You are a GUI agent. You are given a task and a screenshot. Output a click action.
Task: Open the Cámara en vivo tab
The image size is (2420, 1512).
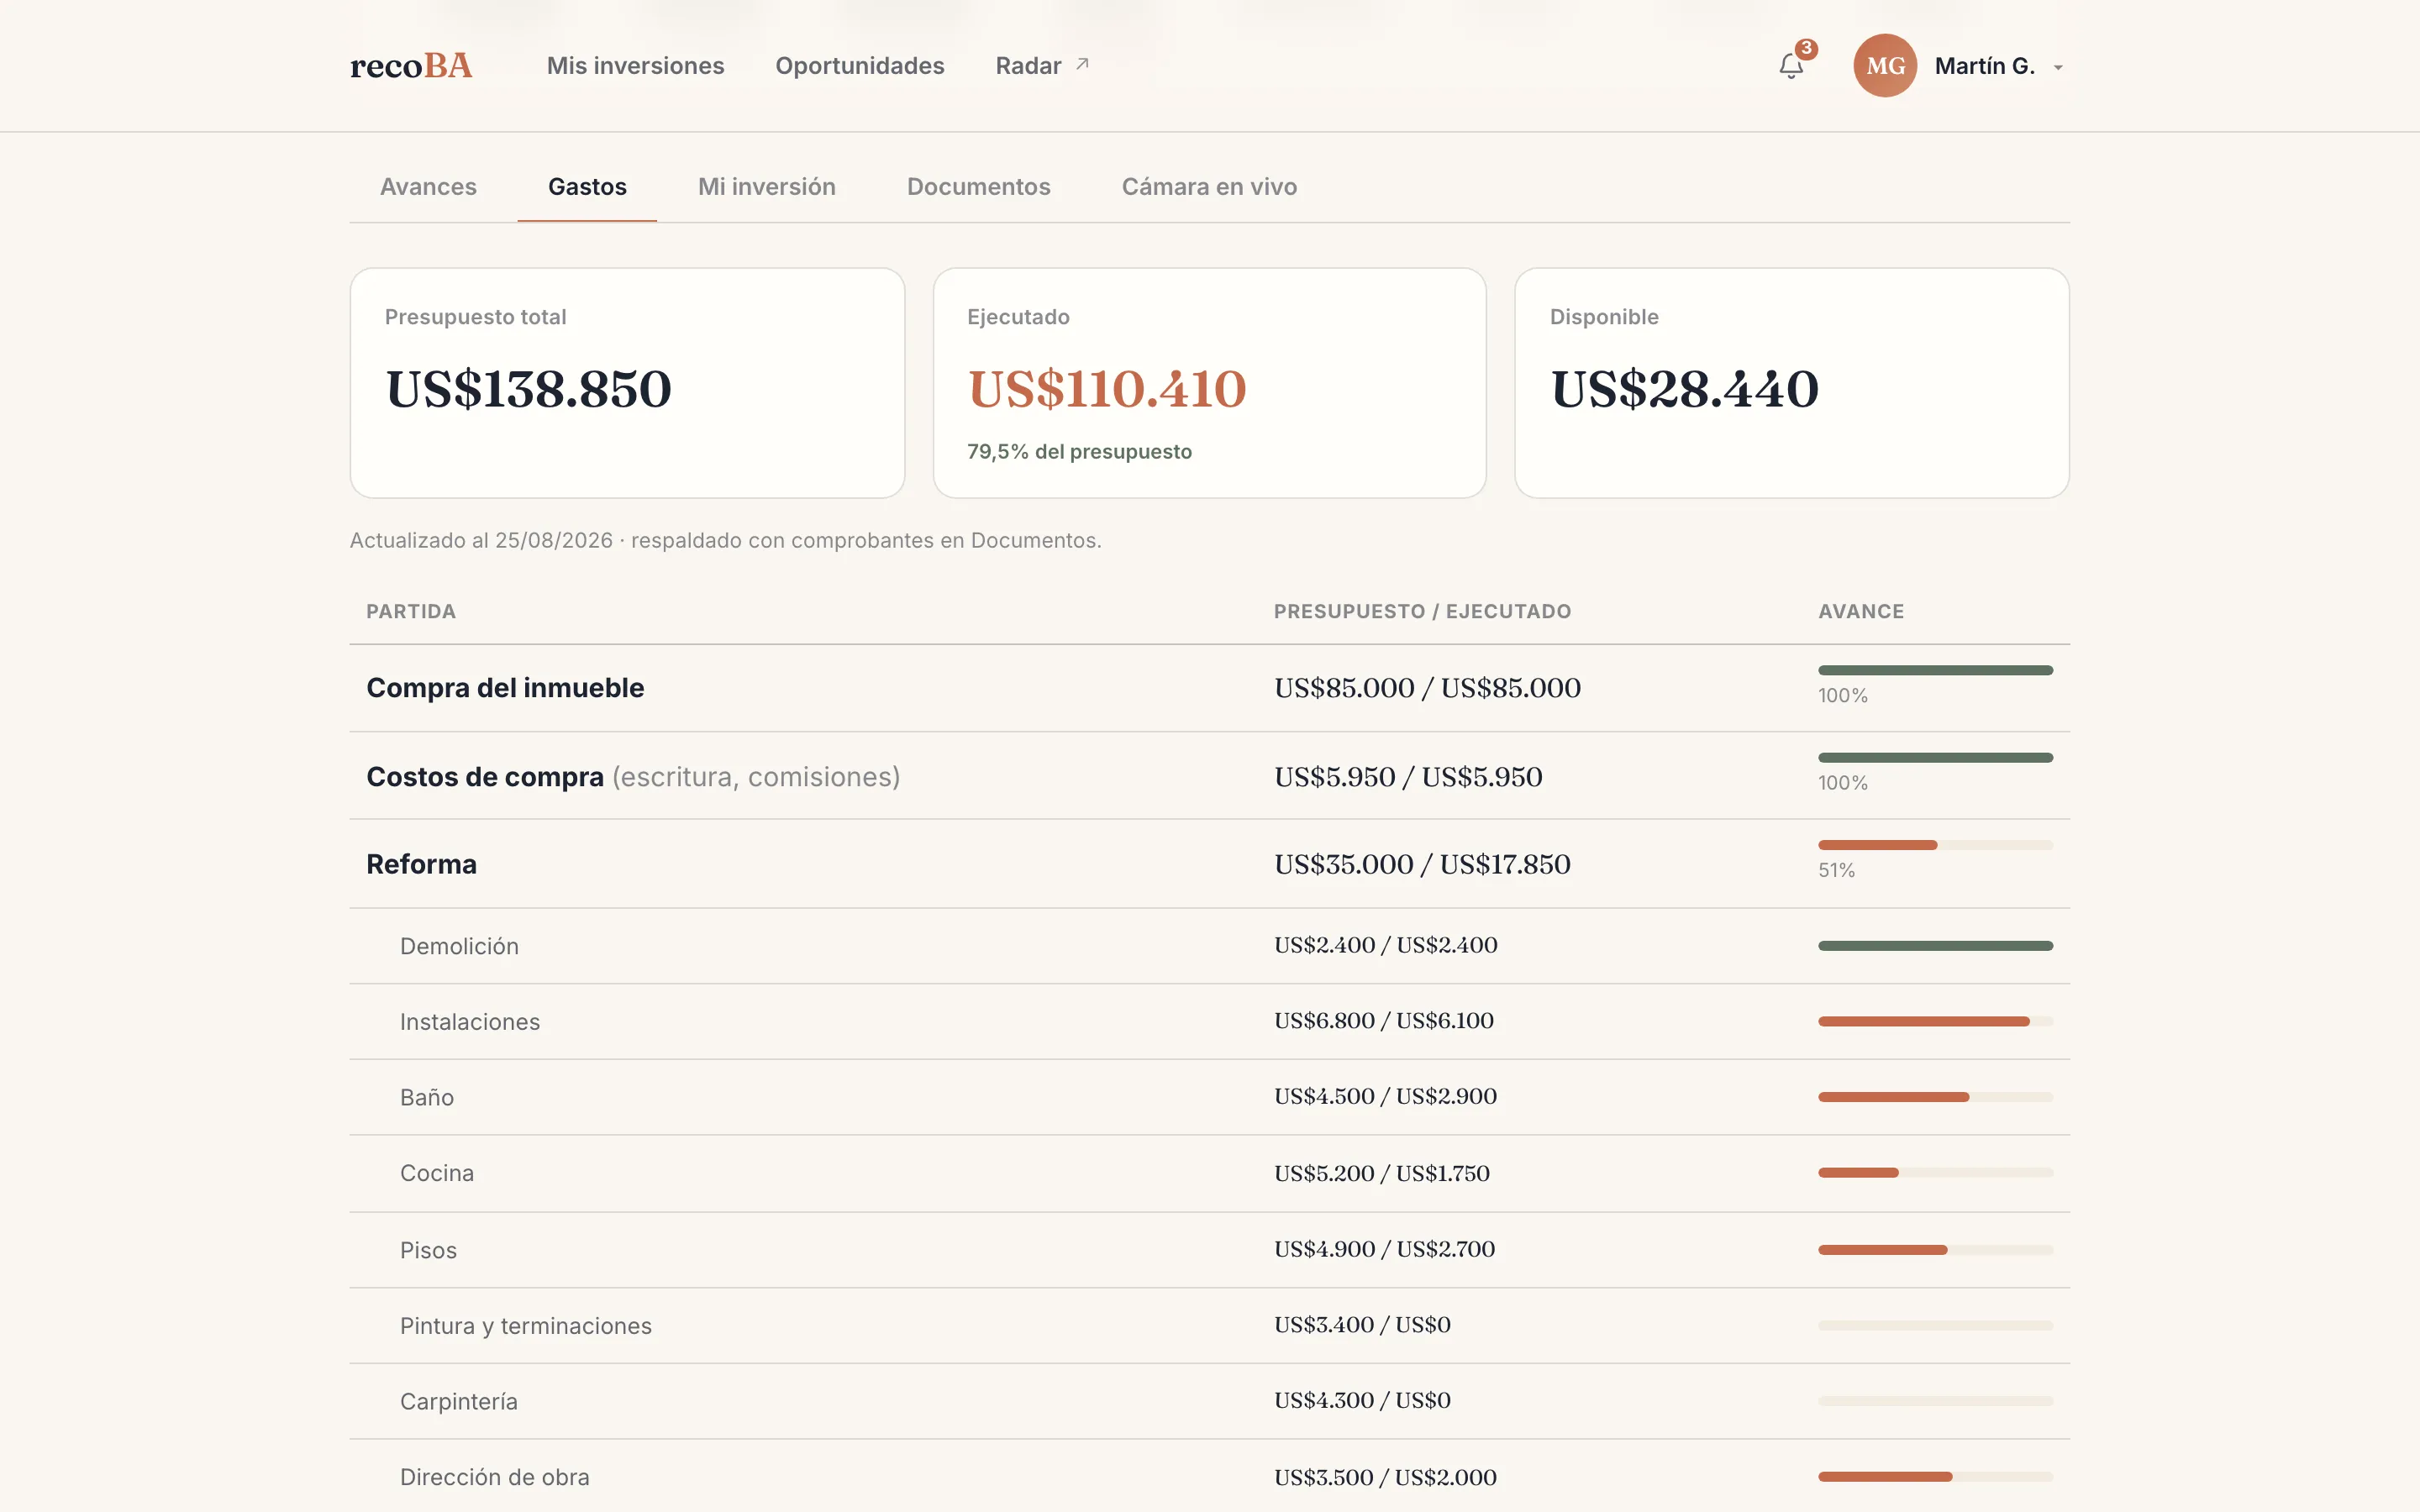(x=1209, y=187)
